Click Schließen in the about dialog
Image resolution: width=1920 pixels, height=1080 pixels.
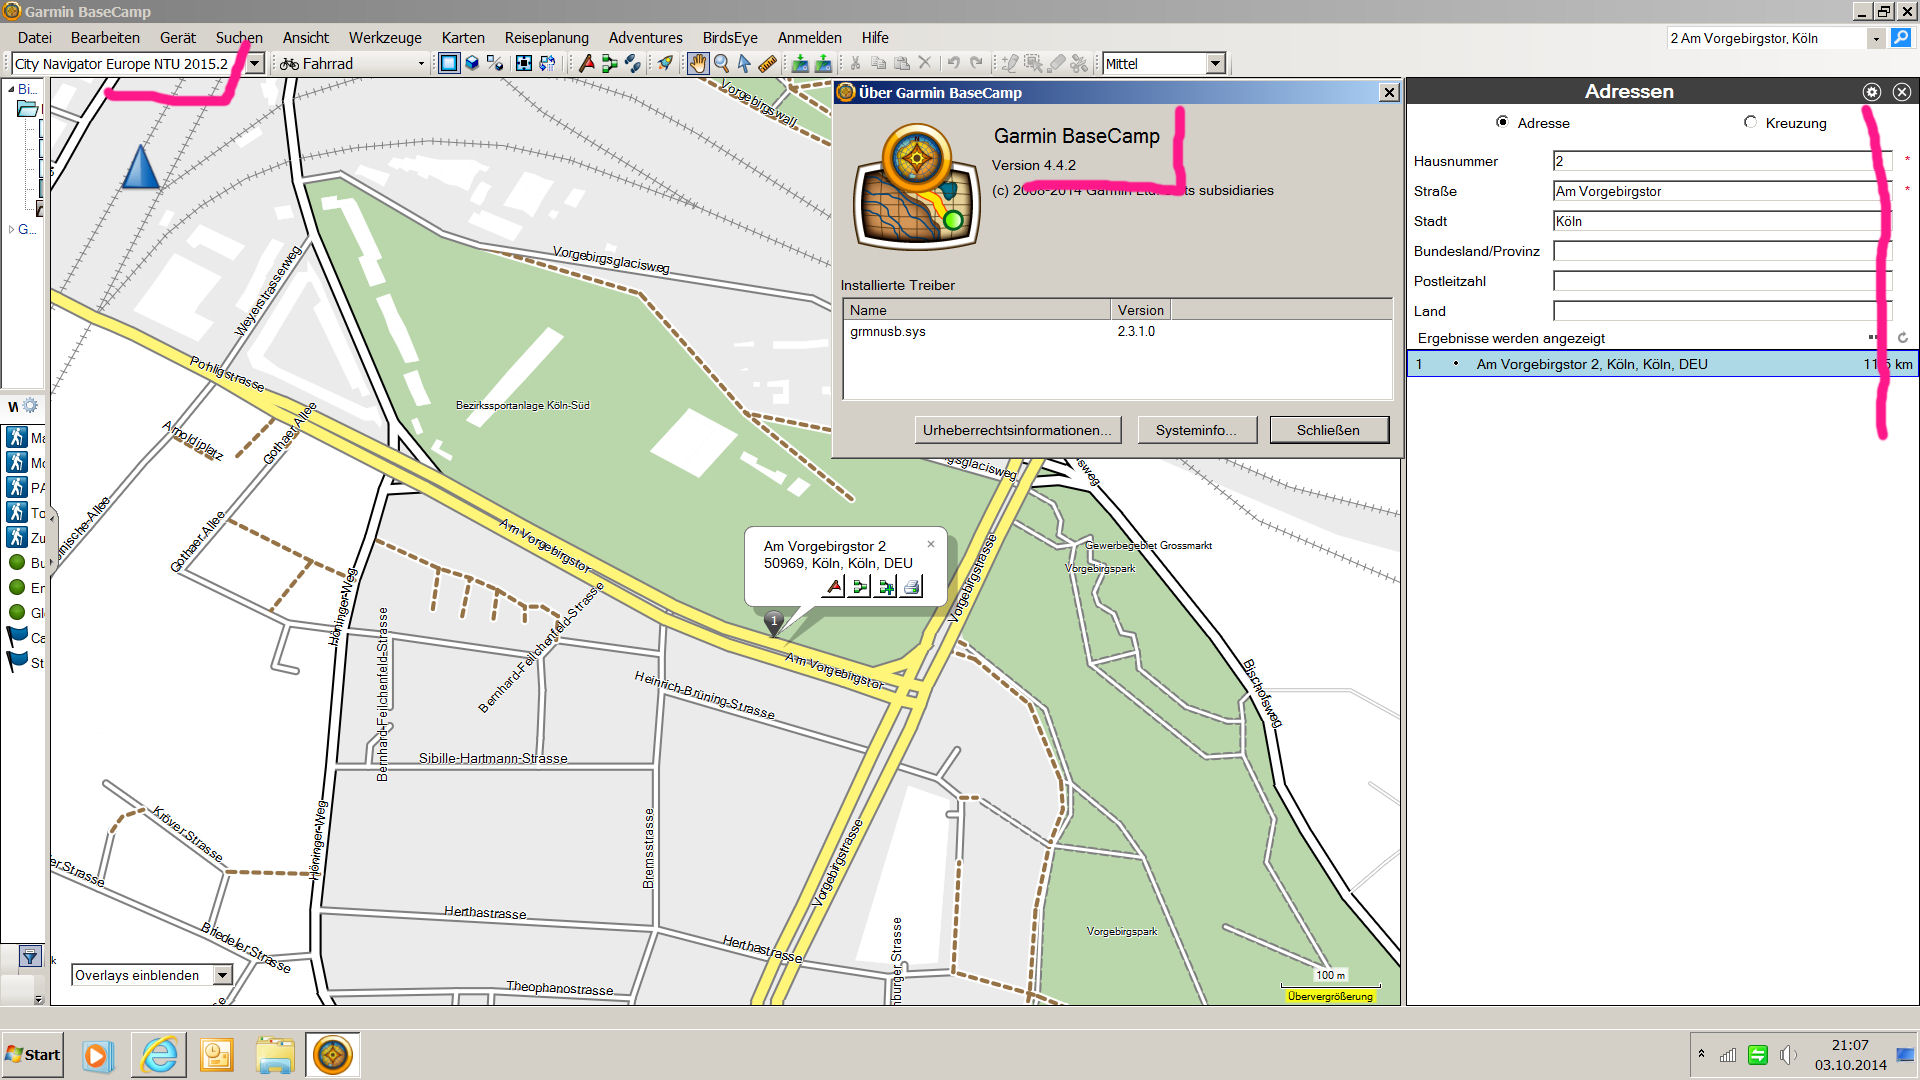coord(1328,430)
